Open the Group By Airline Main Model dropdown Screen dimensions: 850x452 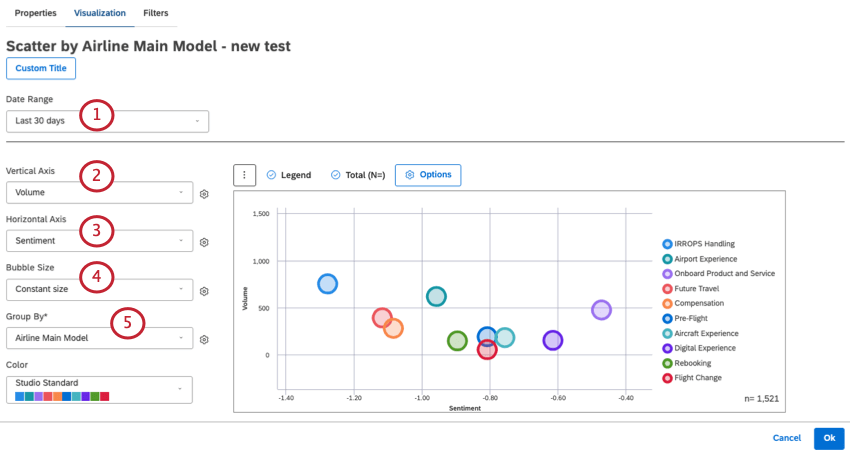(99, 338)
